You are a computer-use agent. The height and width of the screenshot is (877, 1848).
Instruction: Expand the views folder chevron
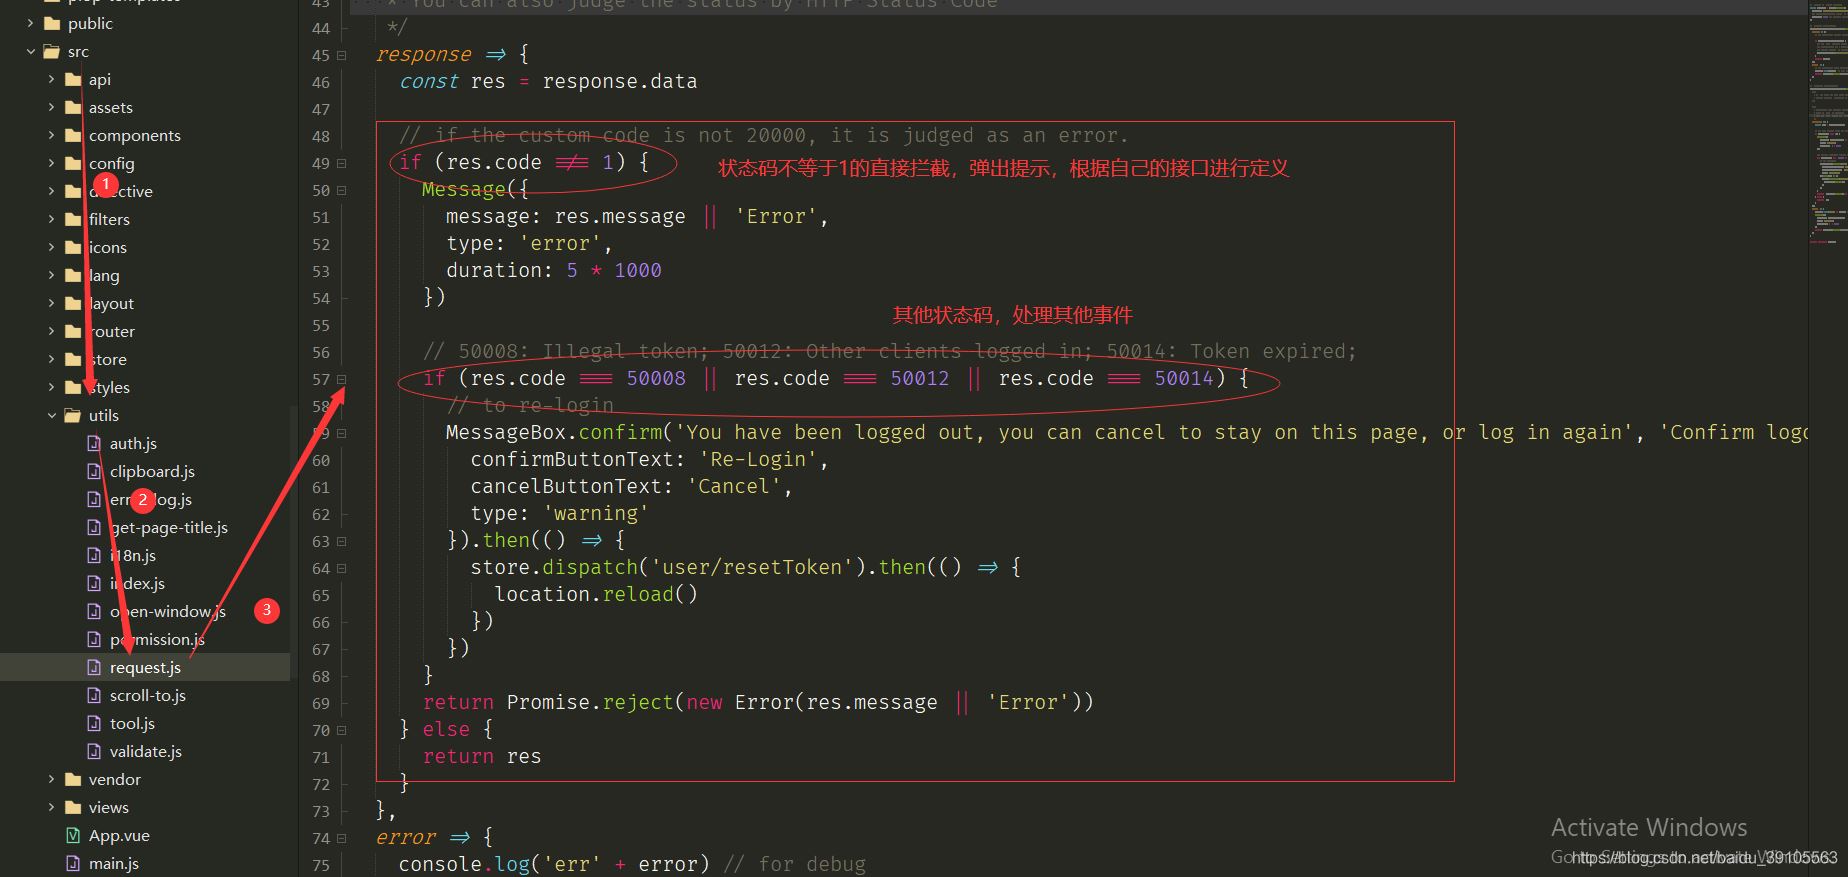[52, 807]
